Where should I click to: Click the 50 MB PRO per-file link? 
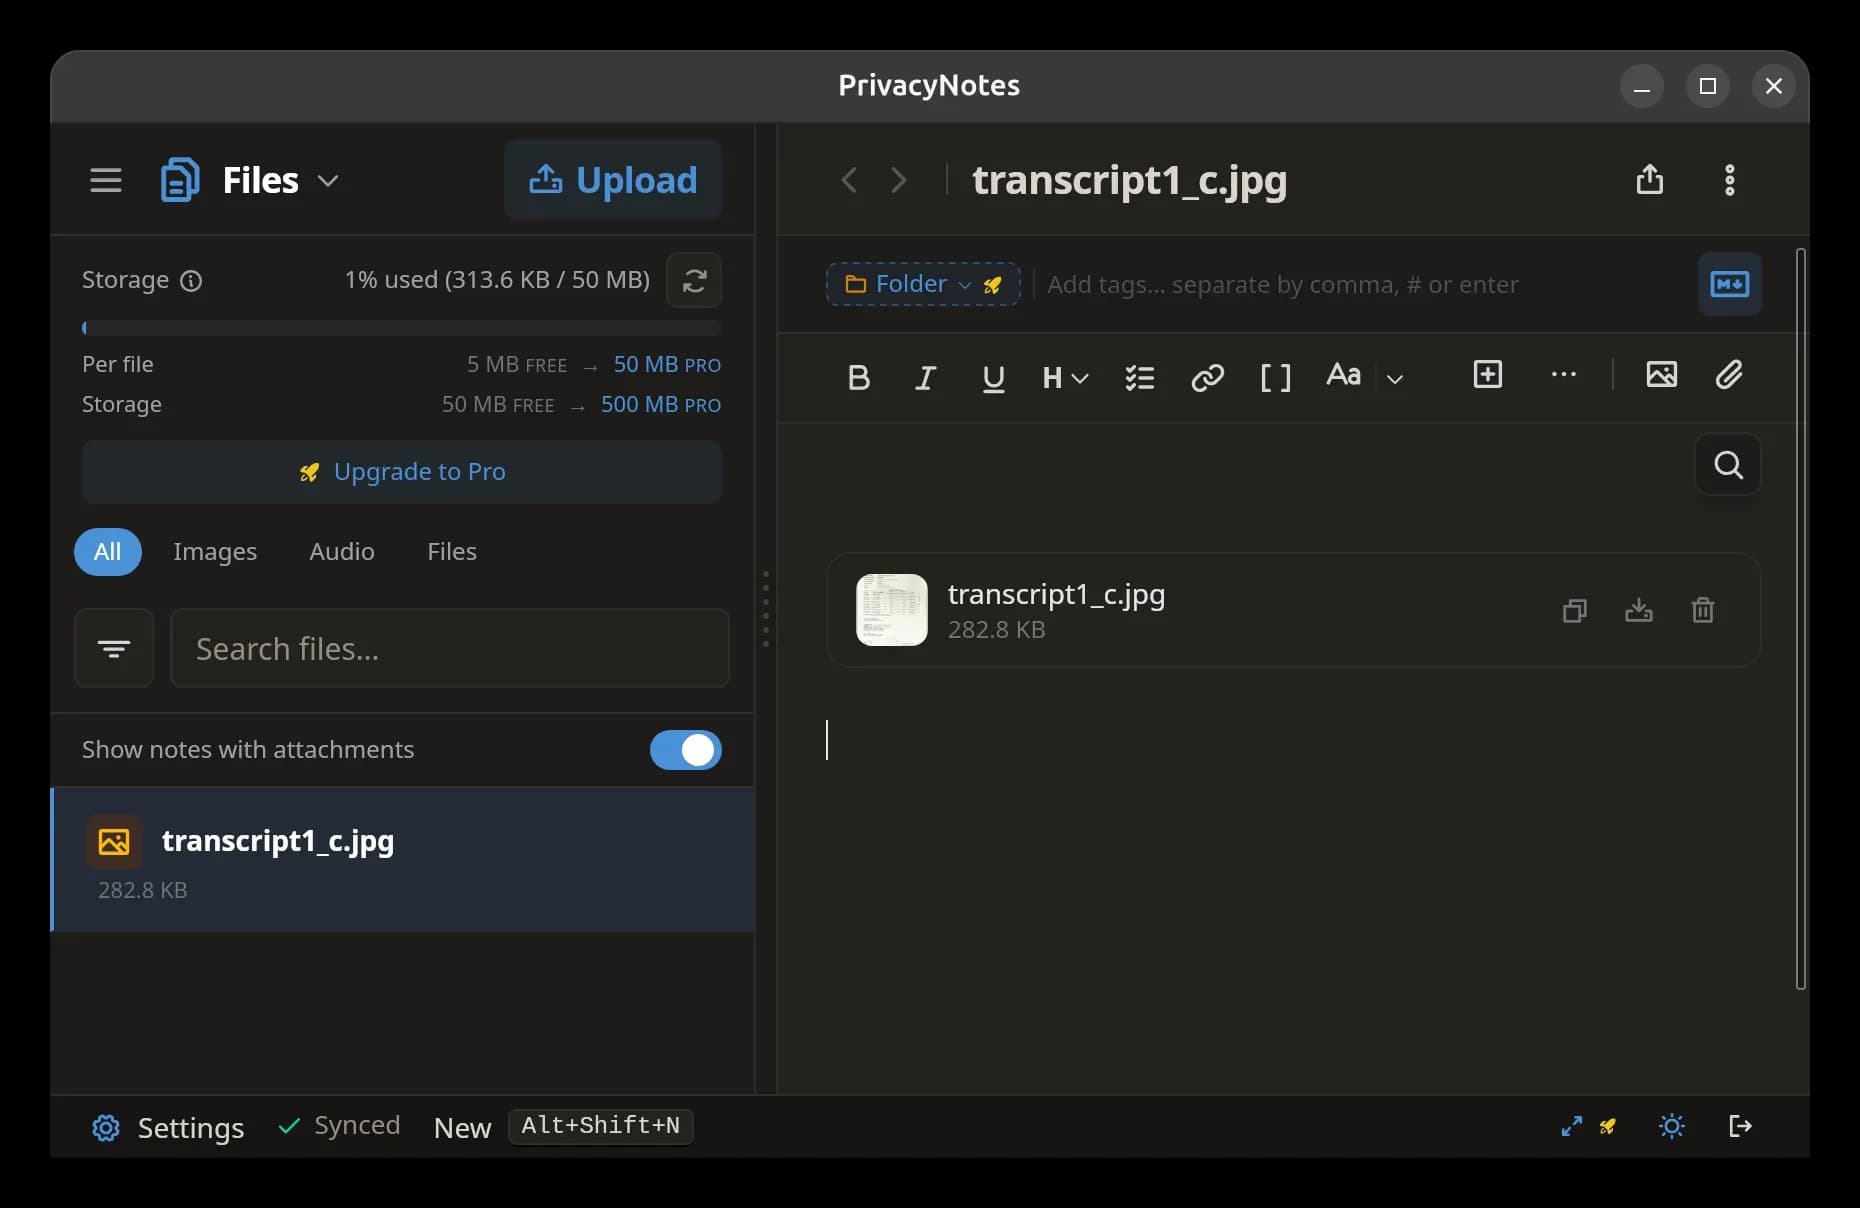click(x=667, y=365)
